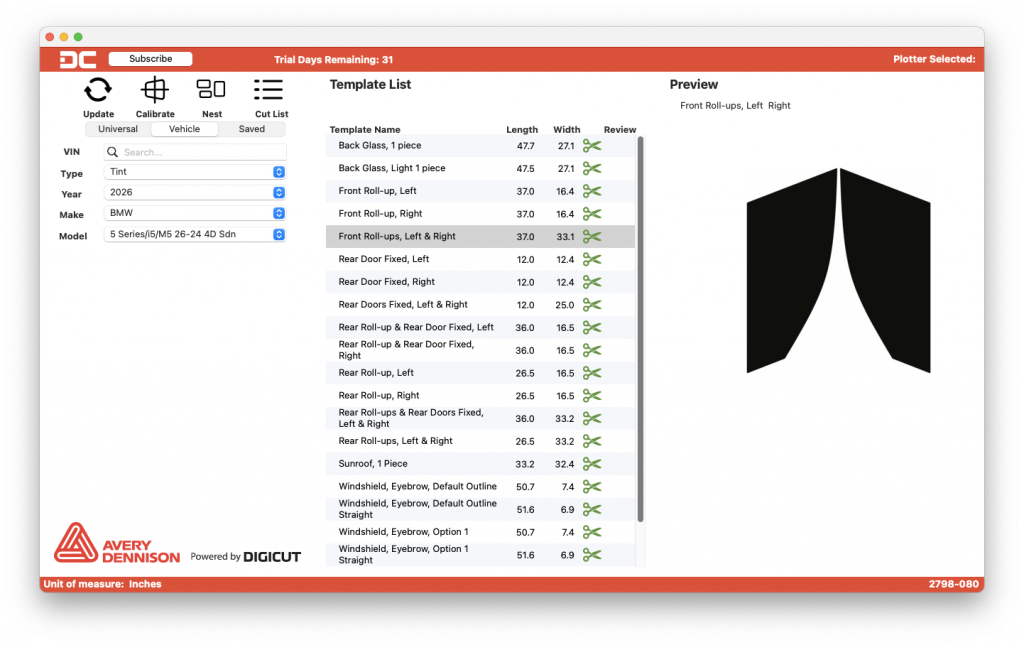This screenshot has width=1024, height=645.
Task: Click the Update refresh icon
Action: (x=98, y=91)
